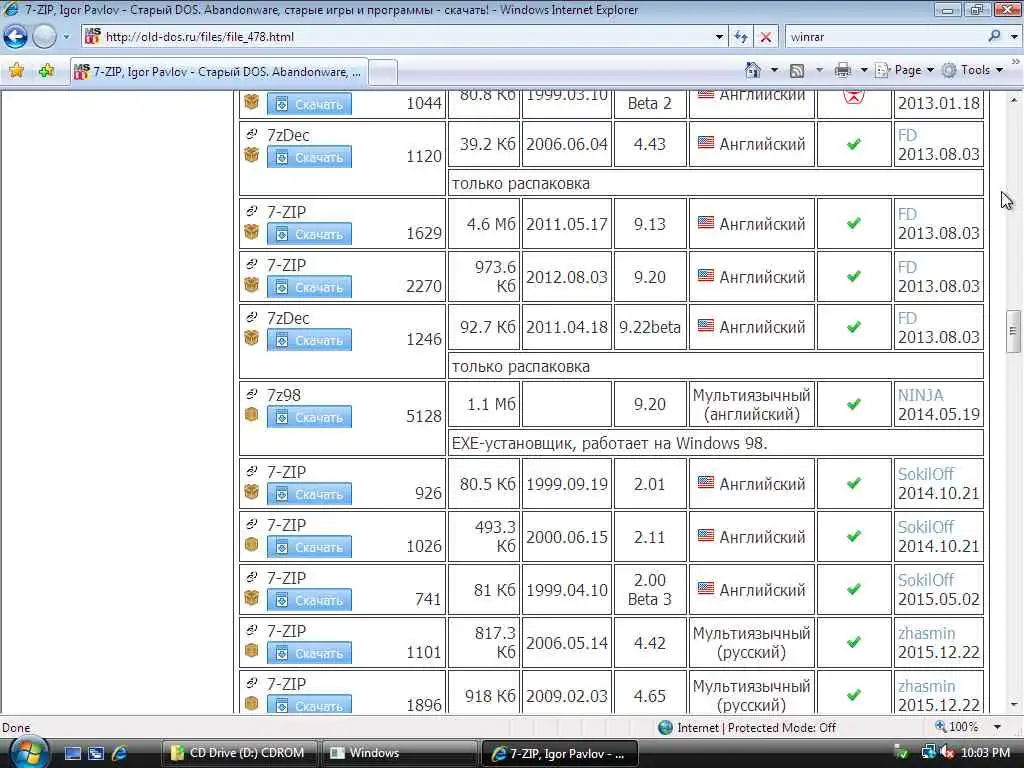Click zhasmin link in 7-ZIP 4.42 row
Viewport: 1024px width, 768px height.
pos(926,633)
